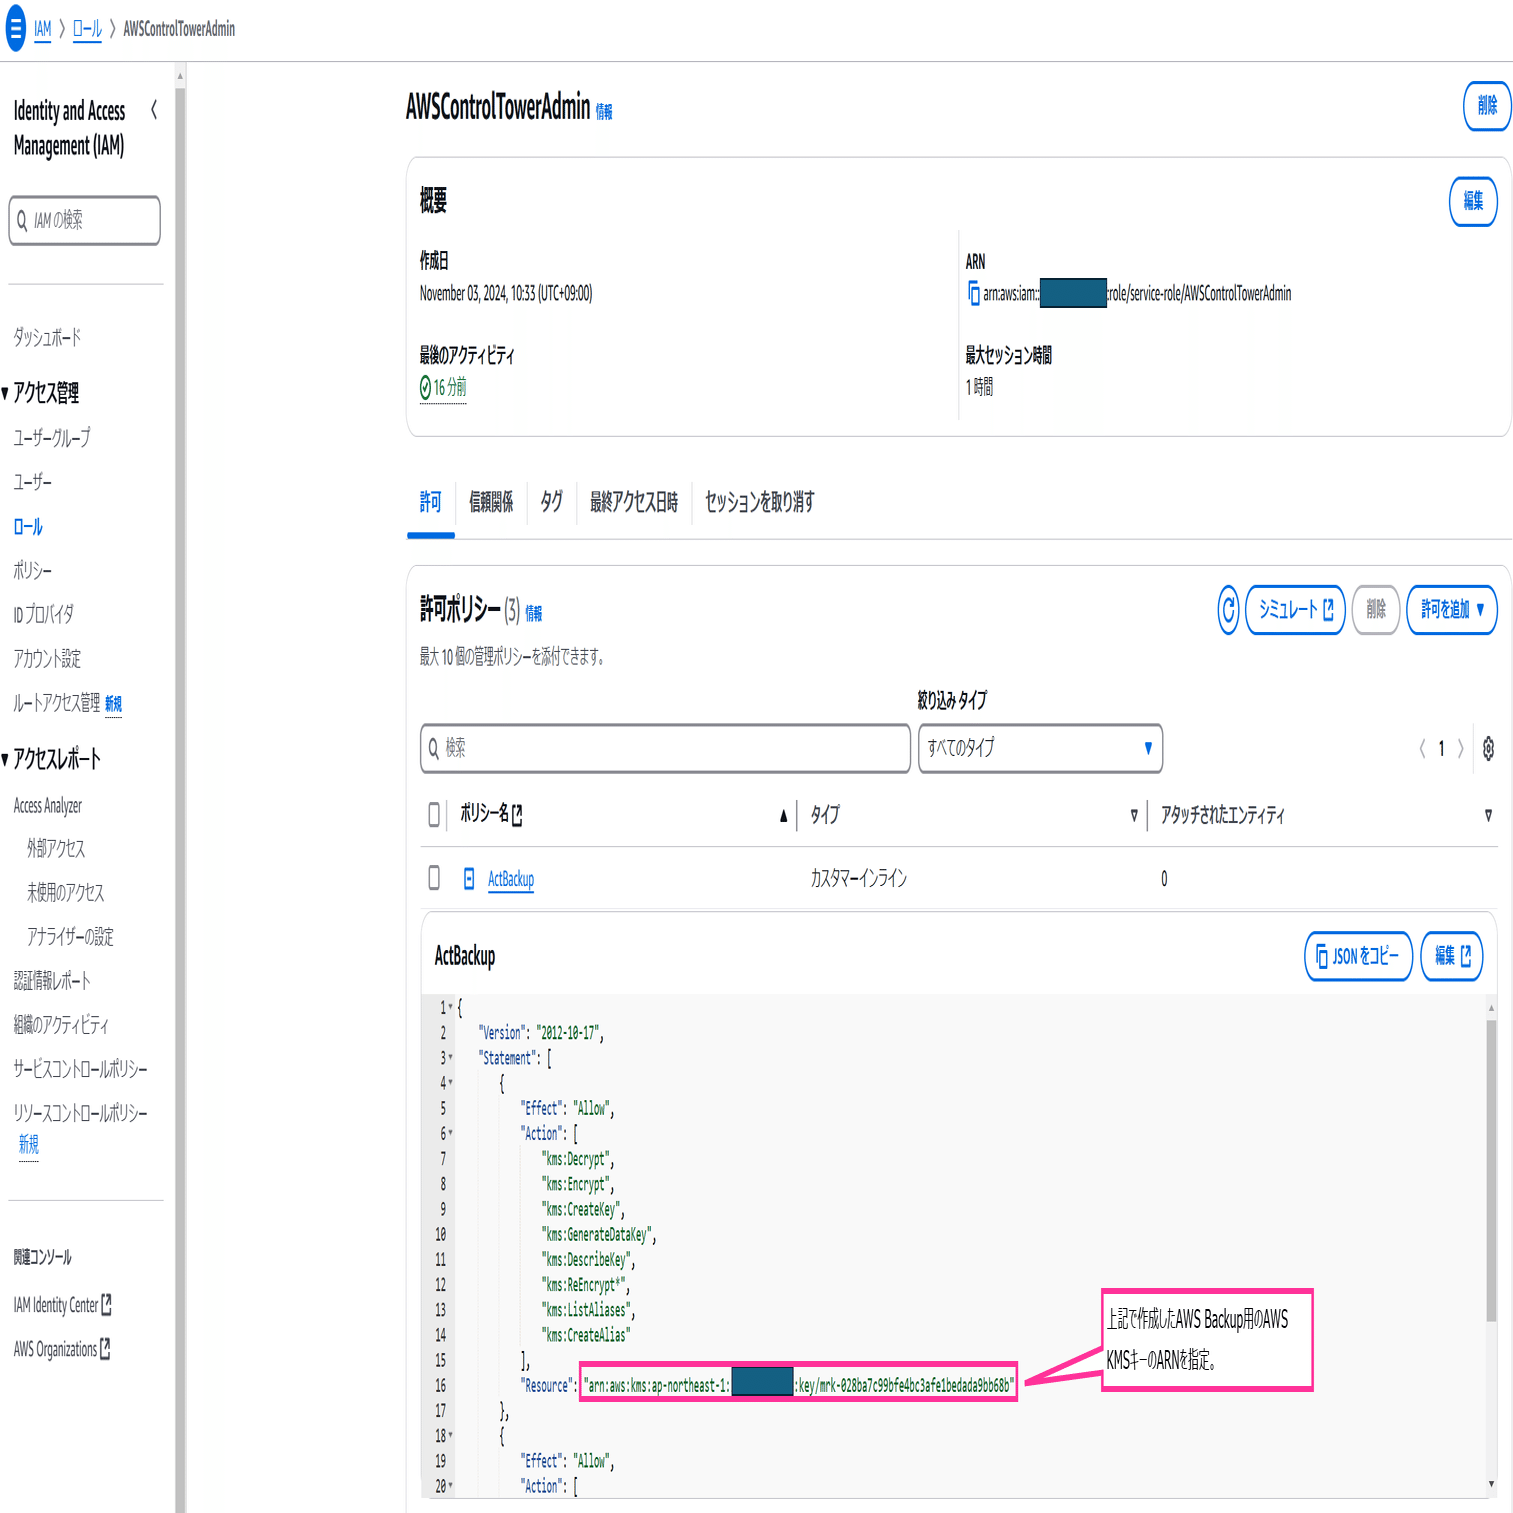Click 編集 in the 概要 summary panel
This screenshot has height=1513, width=1513.
click(x=1473, y=201)
